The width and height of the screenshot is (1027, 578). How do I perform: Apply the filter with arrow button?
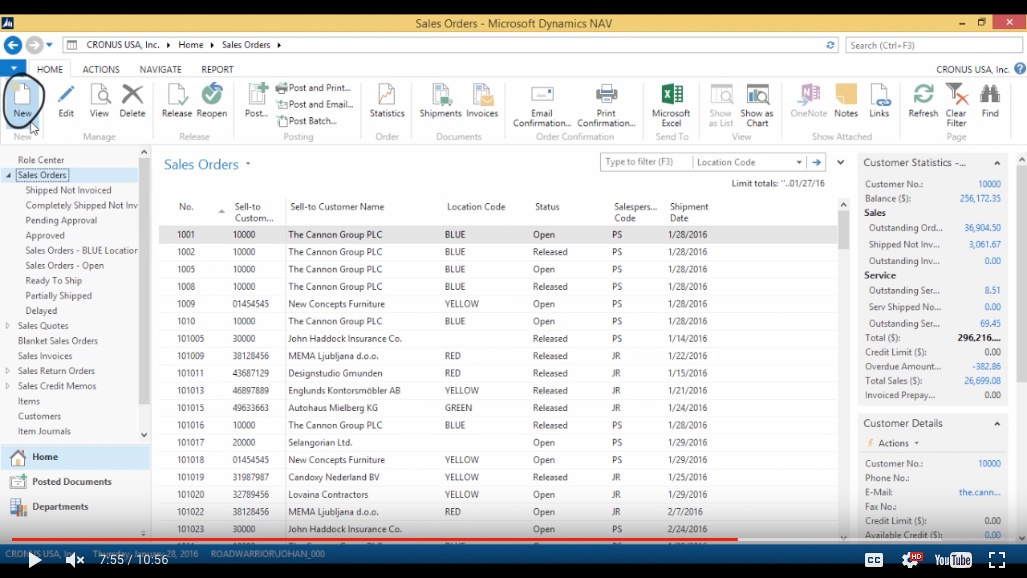816,163
